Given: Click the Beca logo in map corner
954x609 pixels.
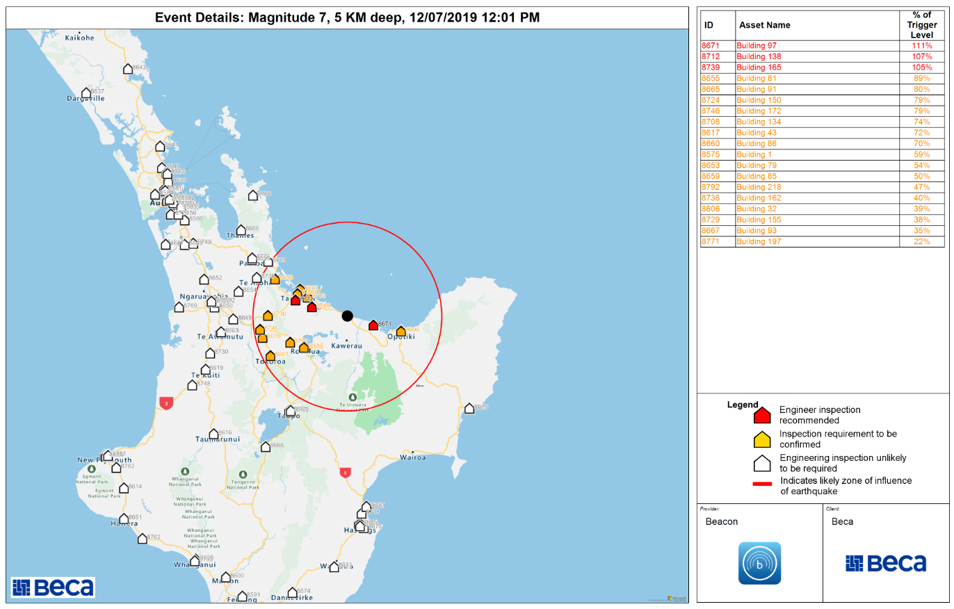Looking at the screenshot, I should pyautogui.click(x=53, y=587).
